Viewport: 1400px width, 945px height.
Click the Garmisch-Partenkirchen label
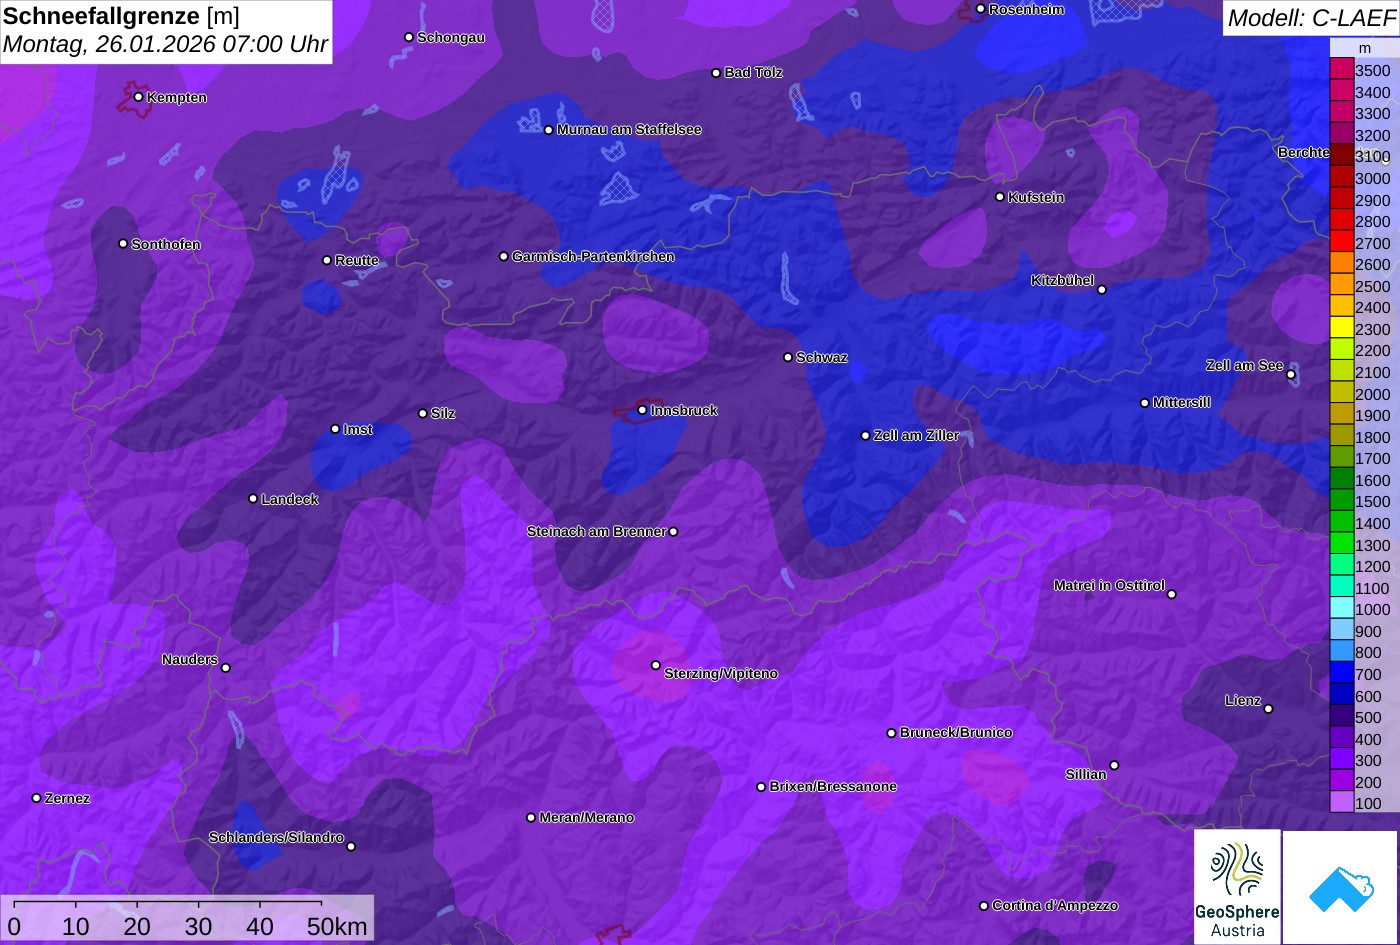[x=593, y=256]
